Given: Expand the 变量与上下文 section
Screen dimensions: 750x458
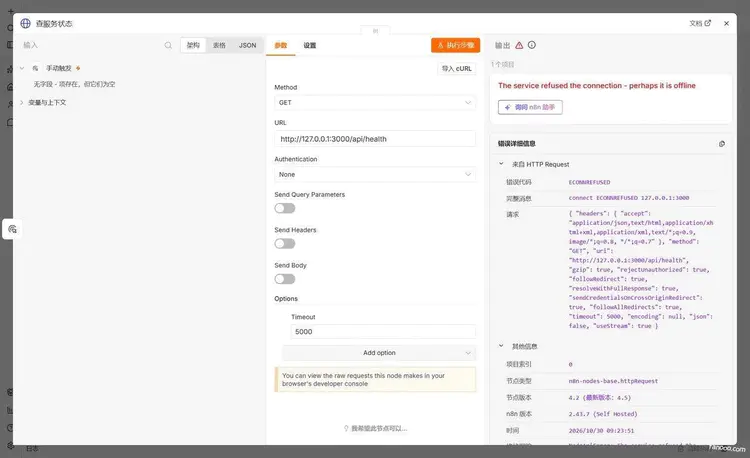Looking at the screenshot, I should click(x=22, y=102).
